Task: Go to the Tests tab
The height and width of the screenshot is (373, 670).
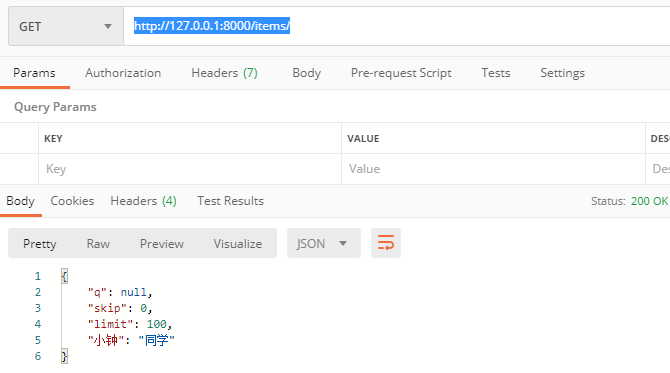Action: [x=496, y=73]
